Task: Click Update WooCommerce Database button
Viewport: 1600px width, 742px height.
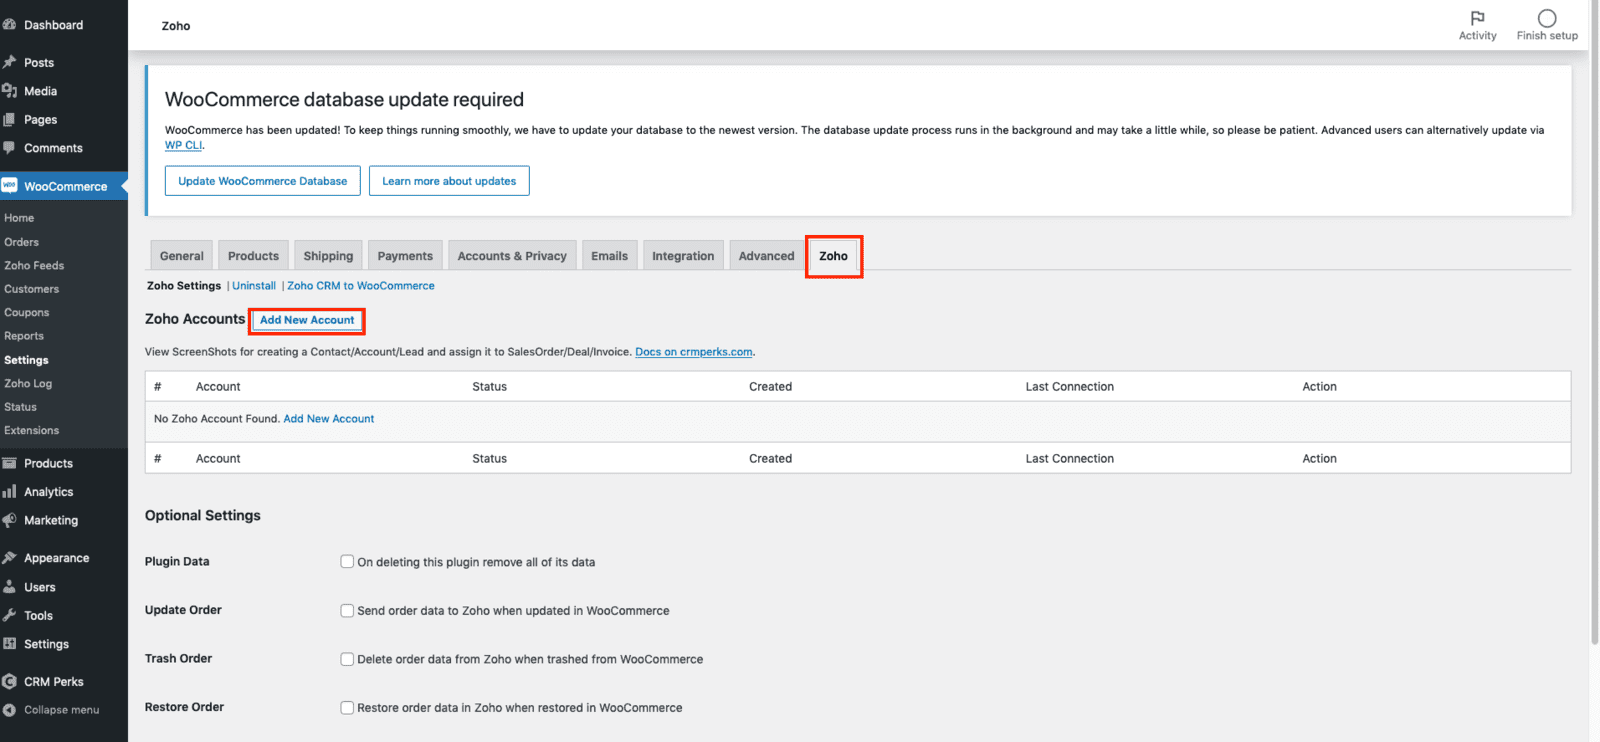Action: pyautogui.click(x=263, y=181)
